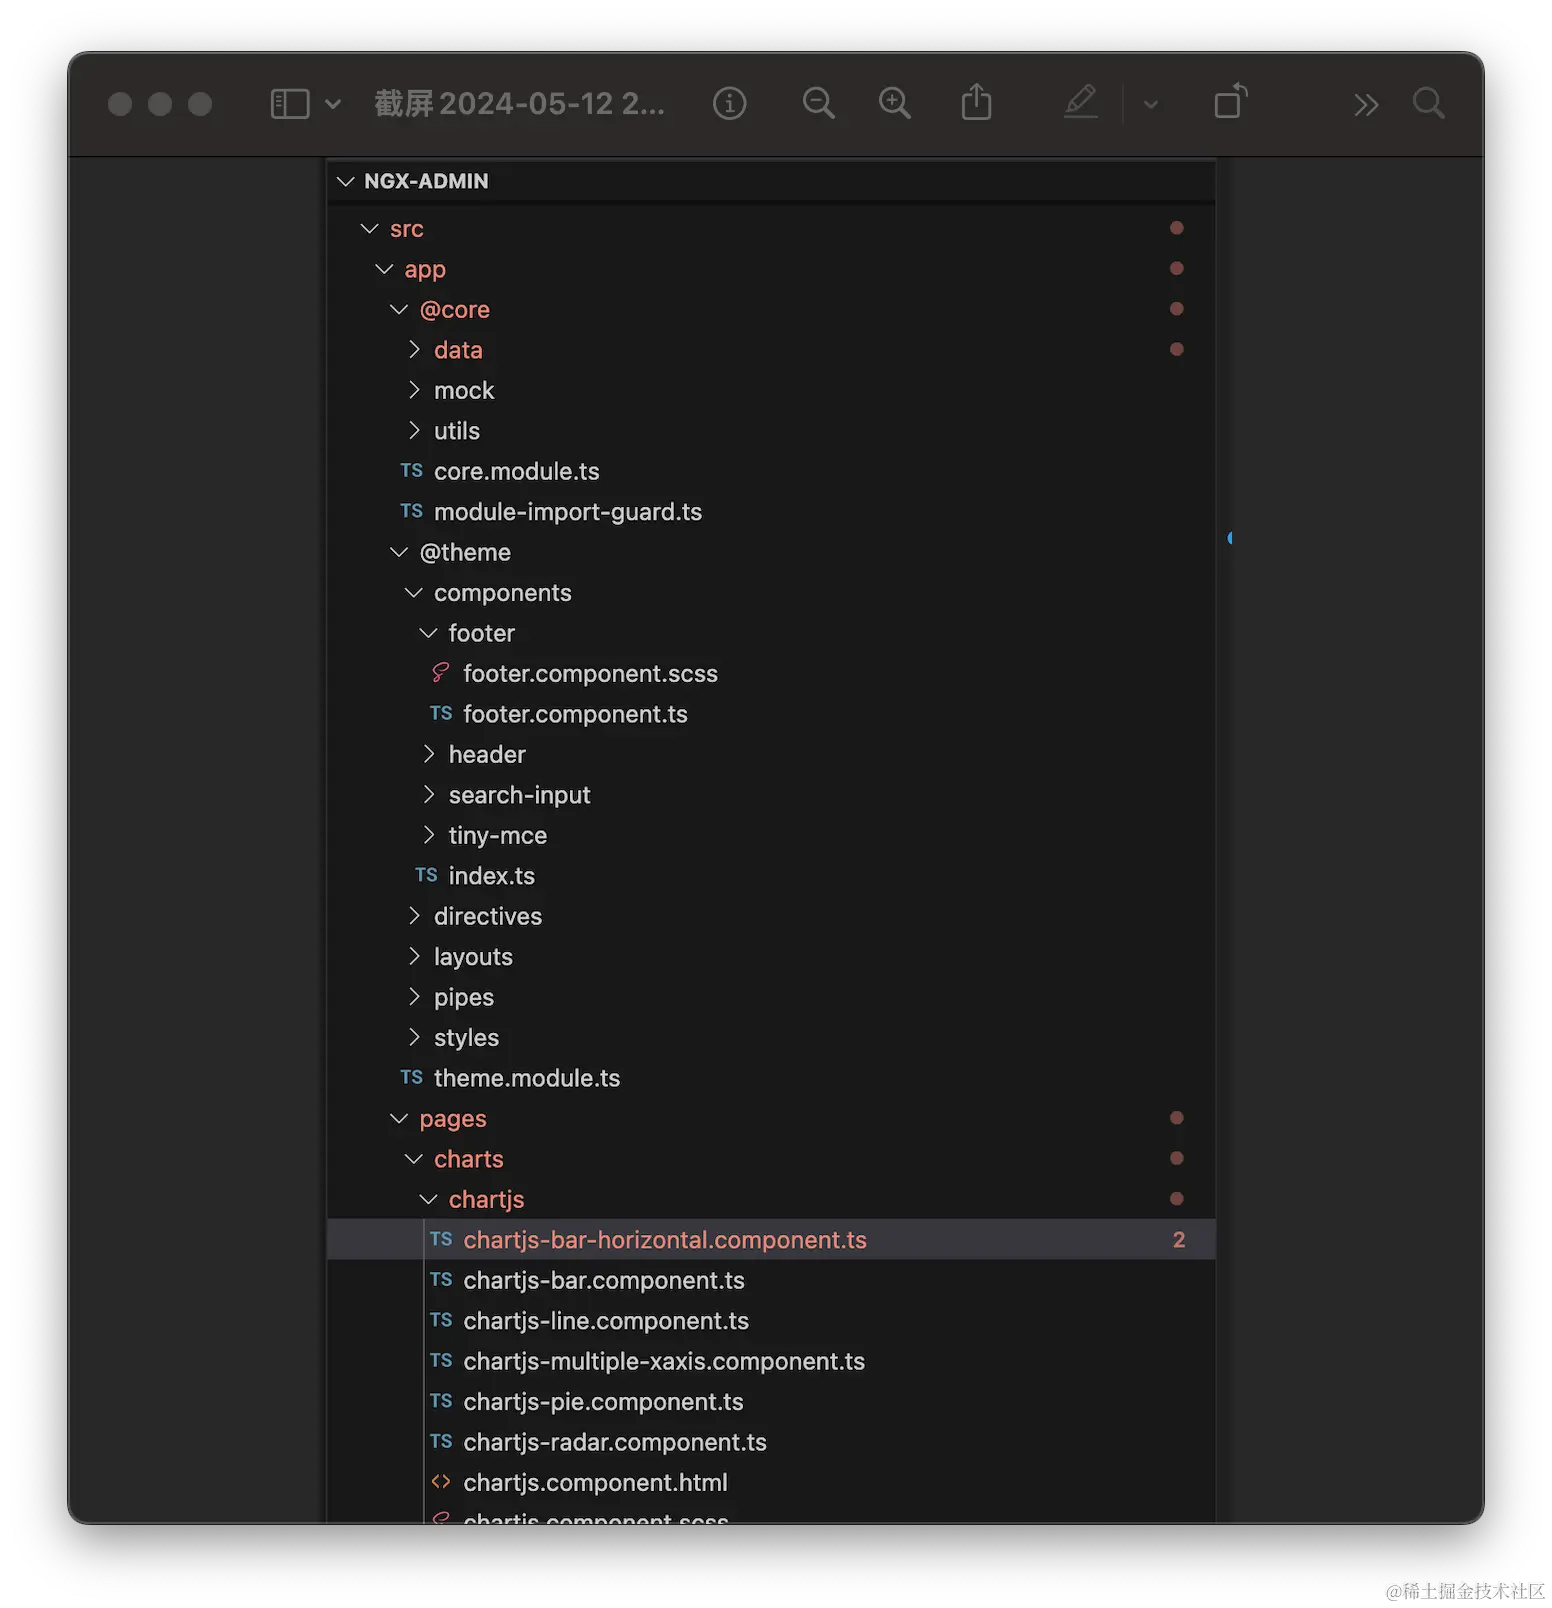Viewport: 1552px width, 1608px height.
Task: Open the share icon in toolbar
Action: [x=976, y=102]
